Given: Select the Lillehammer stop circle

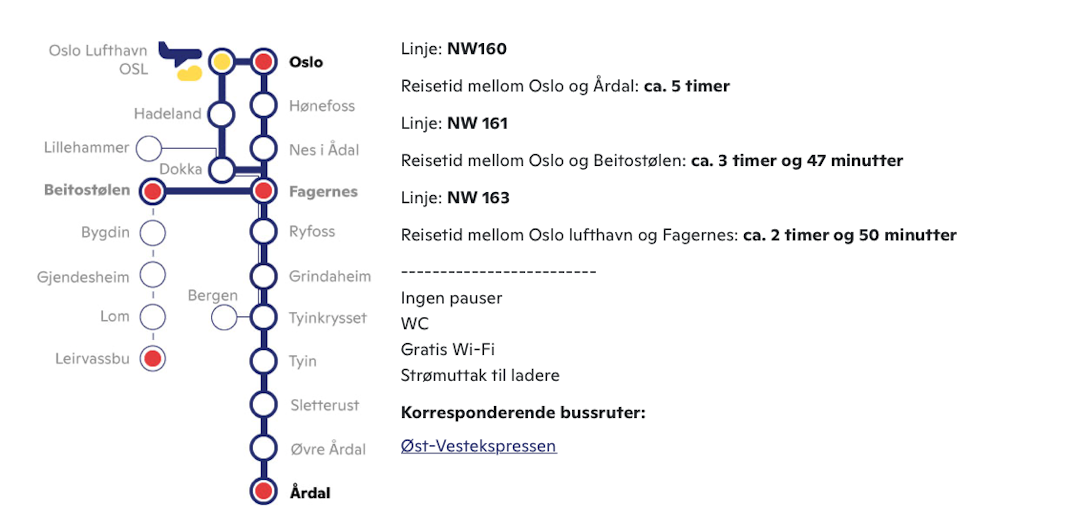Looking at the screenshot, I should coord(149,148).
